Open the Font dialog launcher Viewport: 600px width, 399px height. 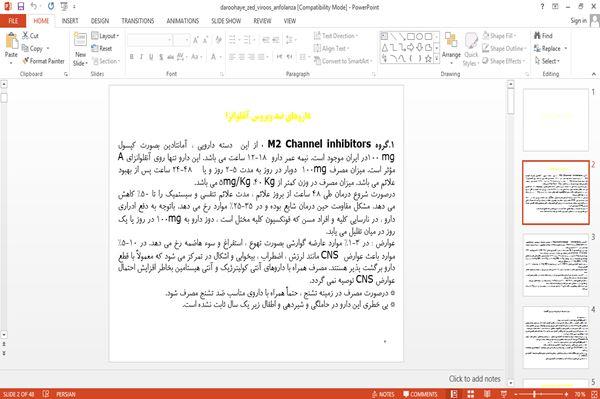point(222,74)
